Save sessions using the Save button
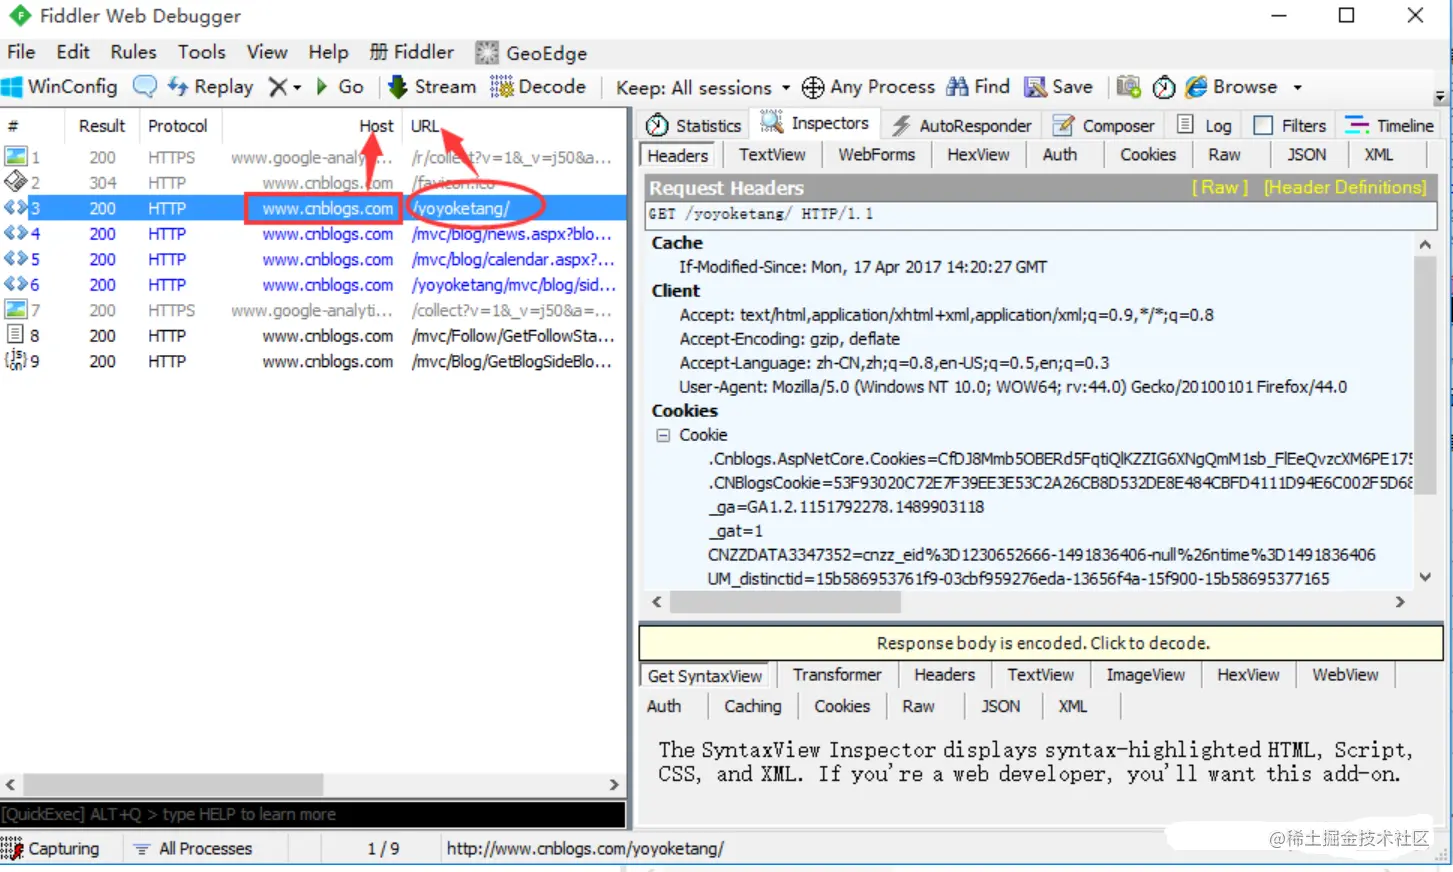This screenshot has height=872, width=1453. click(x=1058, y=87)
